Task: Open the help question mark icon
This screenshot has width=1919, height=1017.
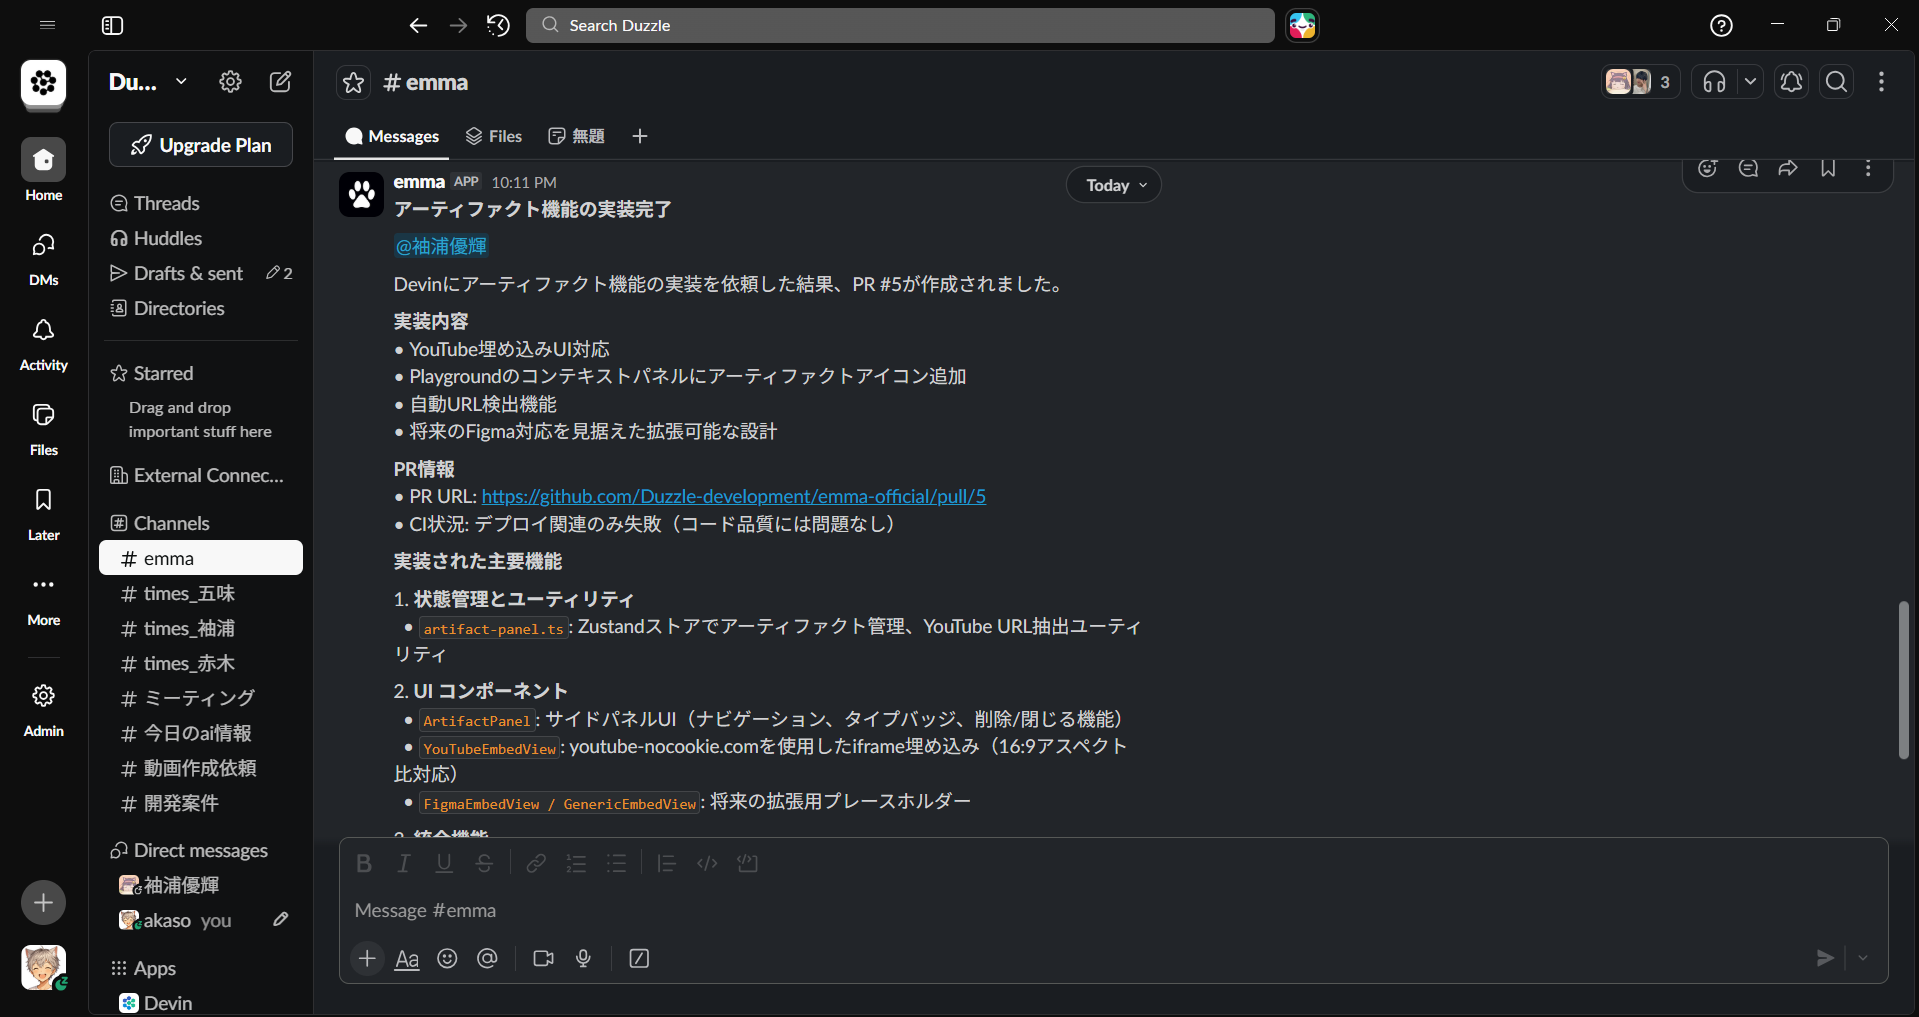Action: [x=1721, y=26]
